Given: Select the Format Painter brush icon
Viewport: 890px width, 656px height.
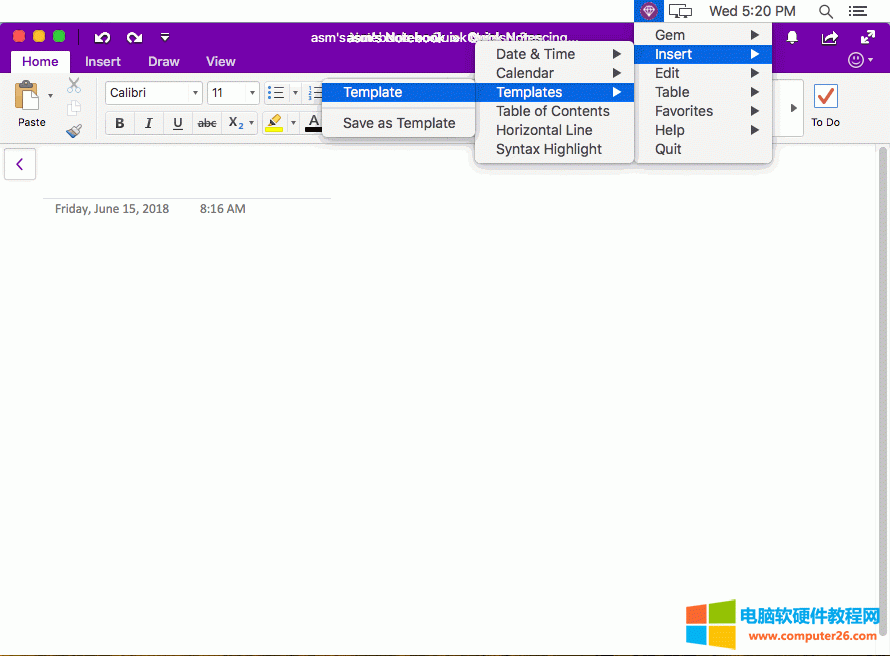Looking at the screenshot, I should pos(74,131).
